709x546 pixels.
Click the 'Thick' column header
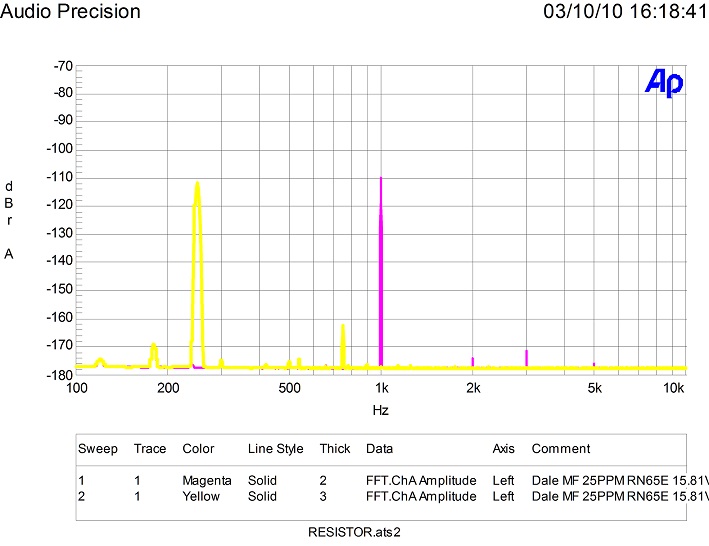pyautogui.click(x=335, y=449)
